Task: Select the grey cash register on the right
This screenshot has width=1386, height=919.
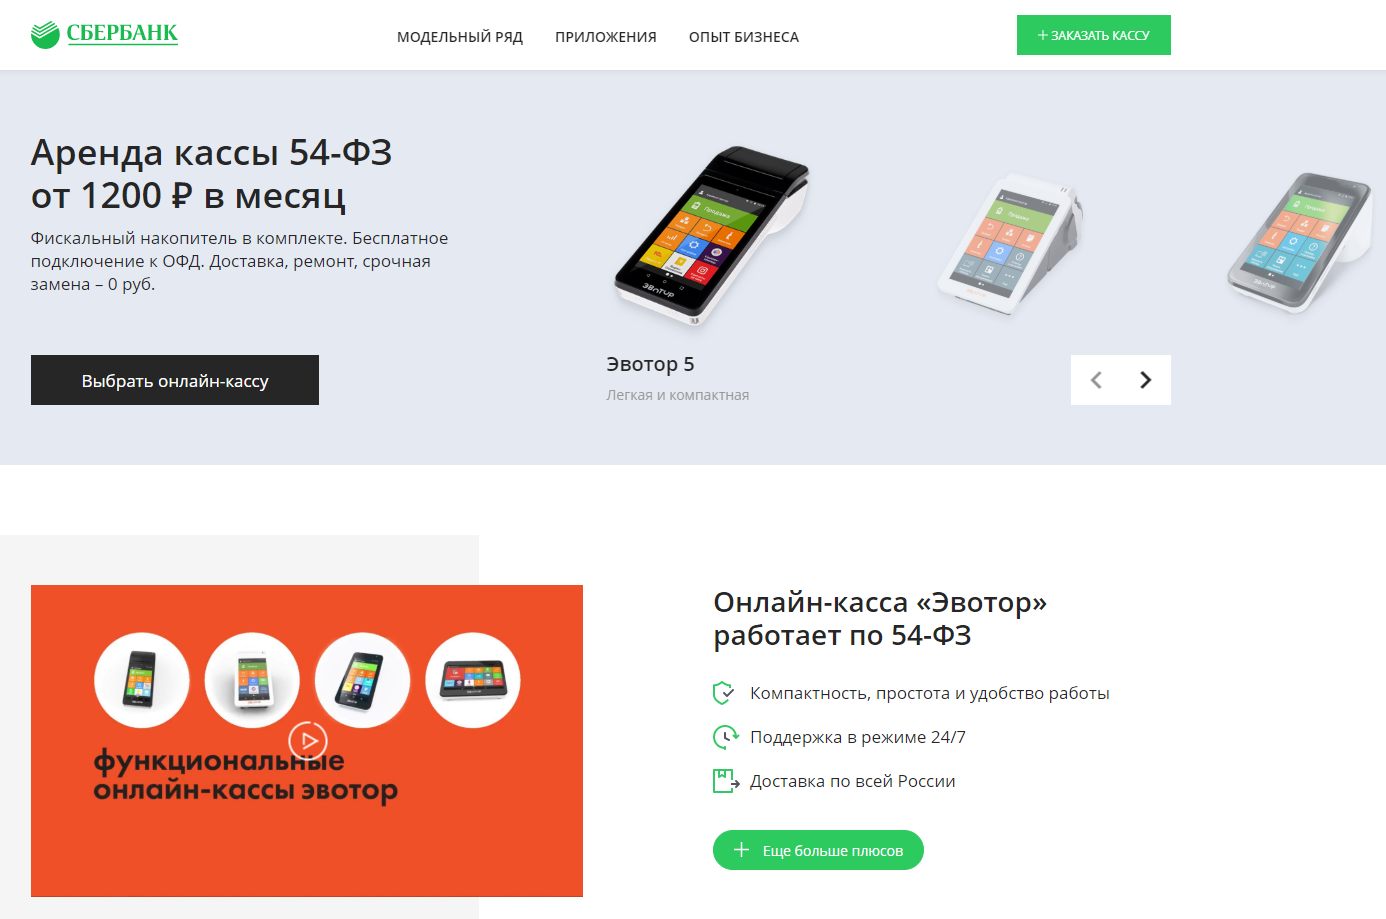Action: coord(1299,241)
